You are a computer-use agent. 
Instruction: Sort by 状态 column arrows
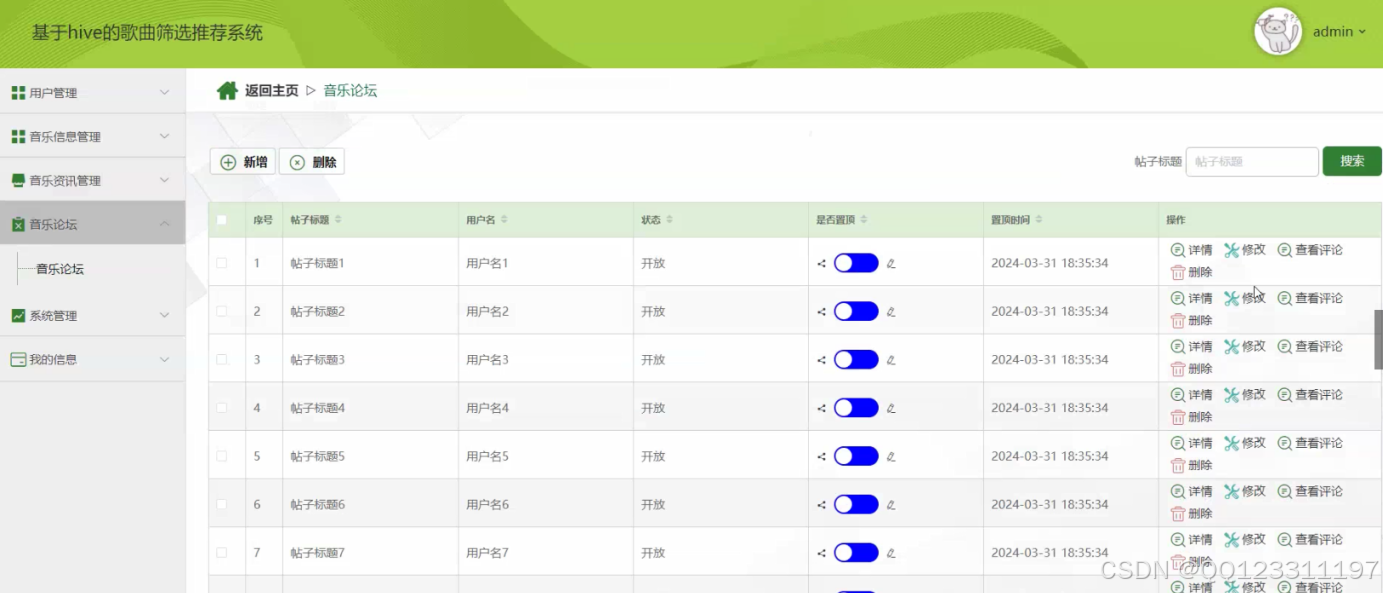669,220
